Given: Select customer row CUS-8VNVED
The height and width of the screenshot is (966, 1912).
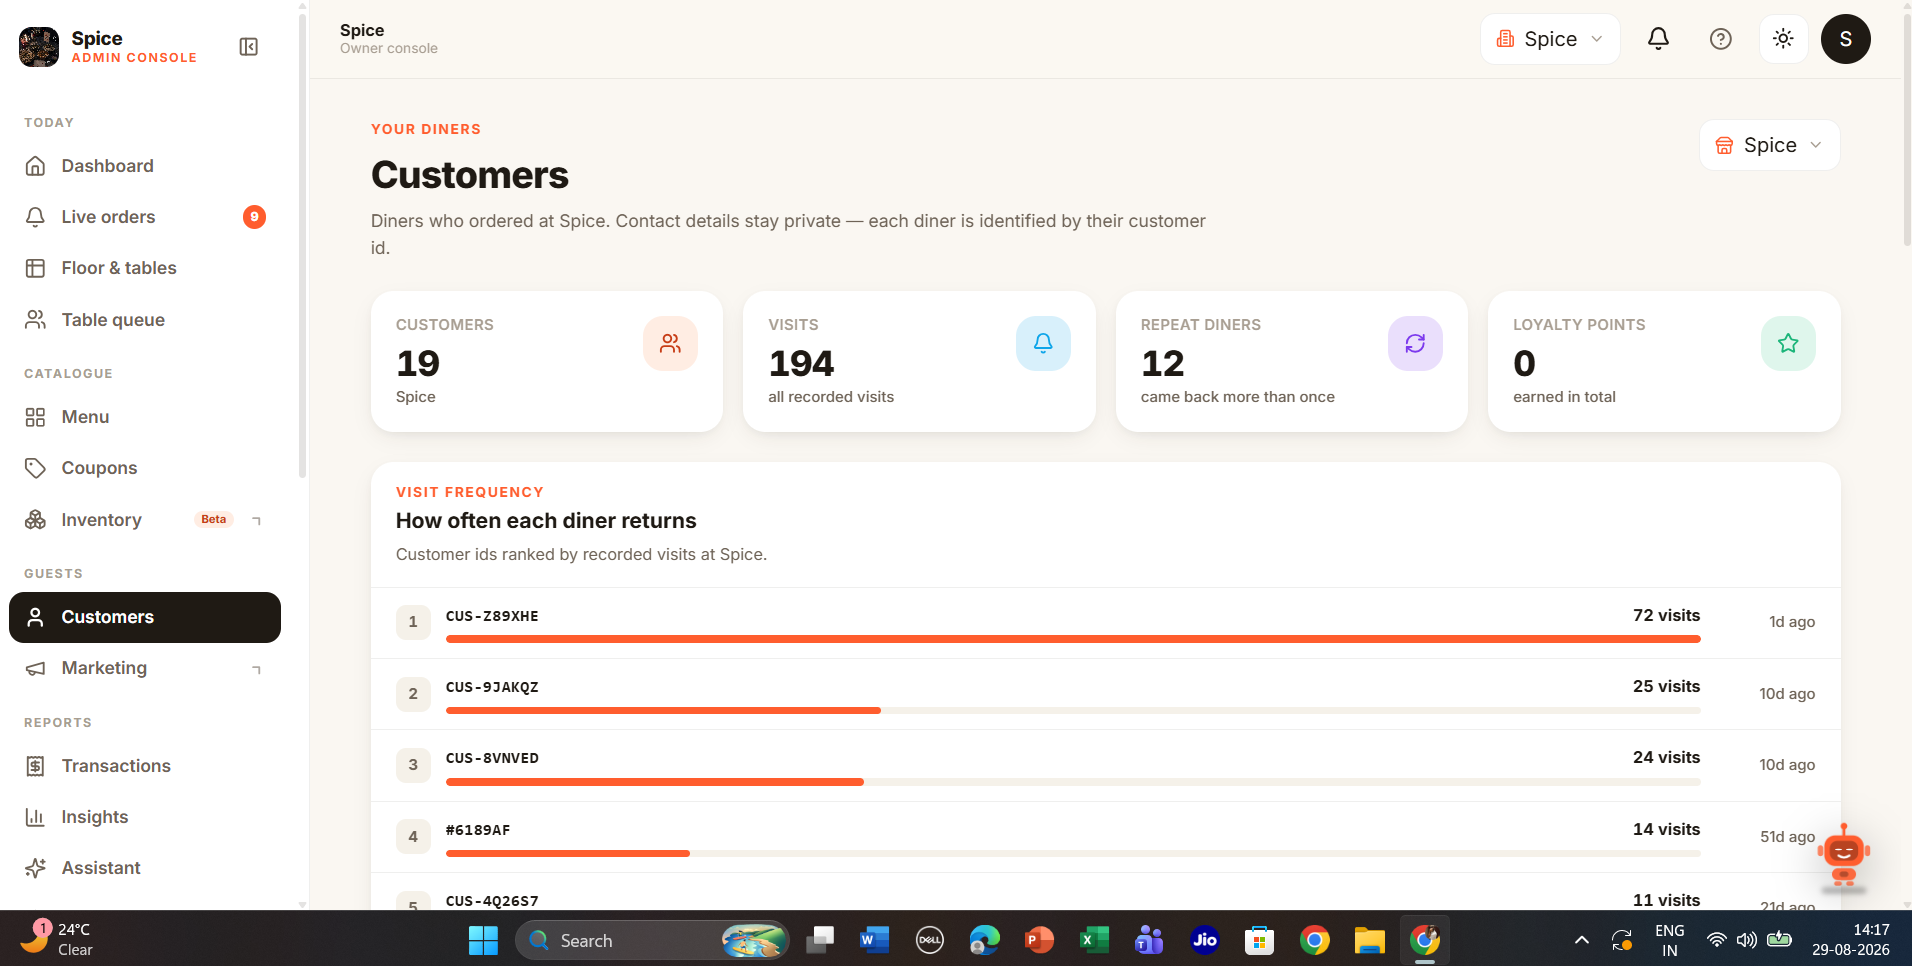Looking at the screenshot, I should pos(1105,765).
